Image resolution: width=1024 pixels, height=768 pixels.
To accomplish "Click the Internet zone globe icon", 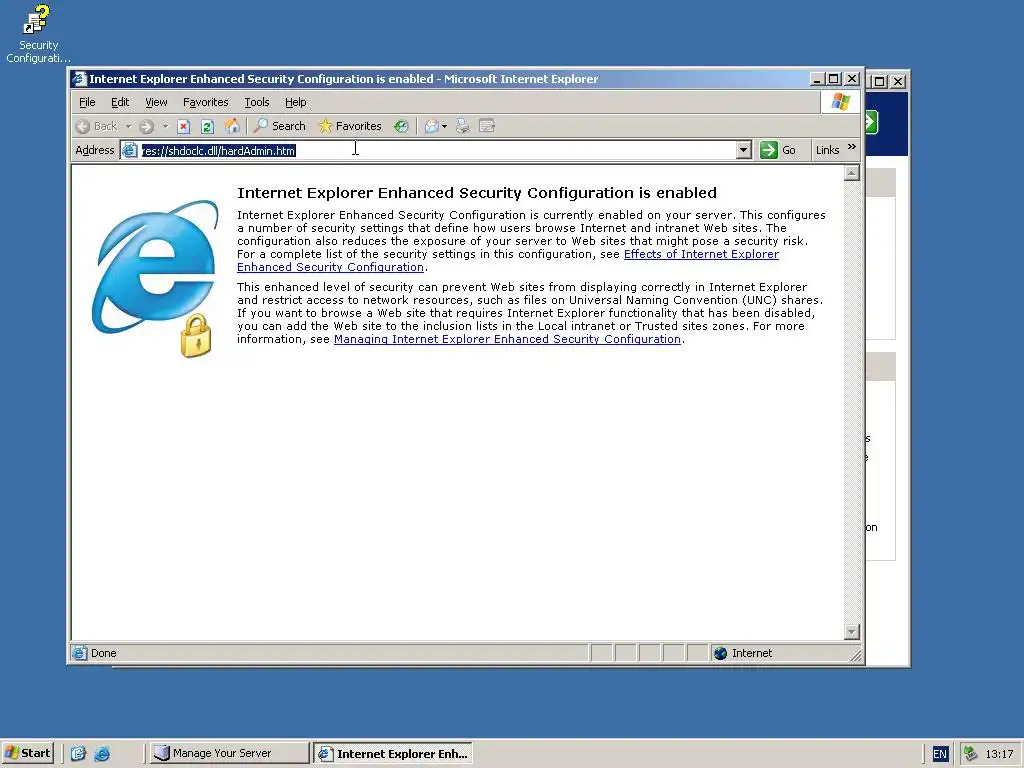I will [x=721, y=653].
